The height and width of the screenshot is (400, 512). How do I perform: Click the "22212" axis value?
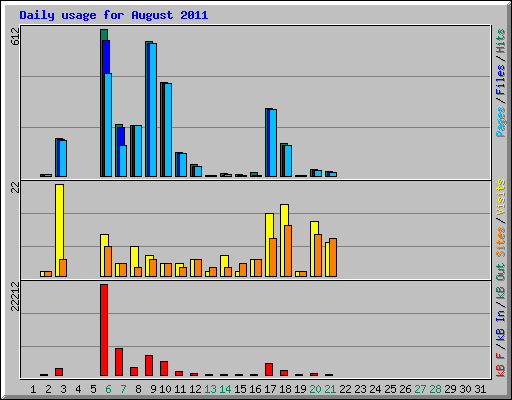15,297
